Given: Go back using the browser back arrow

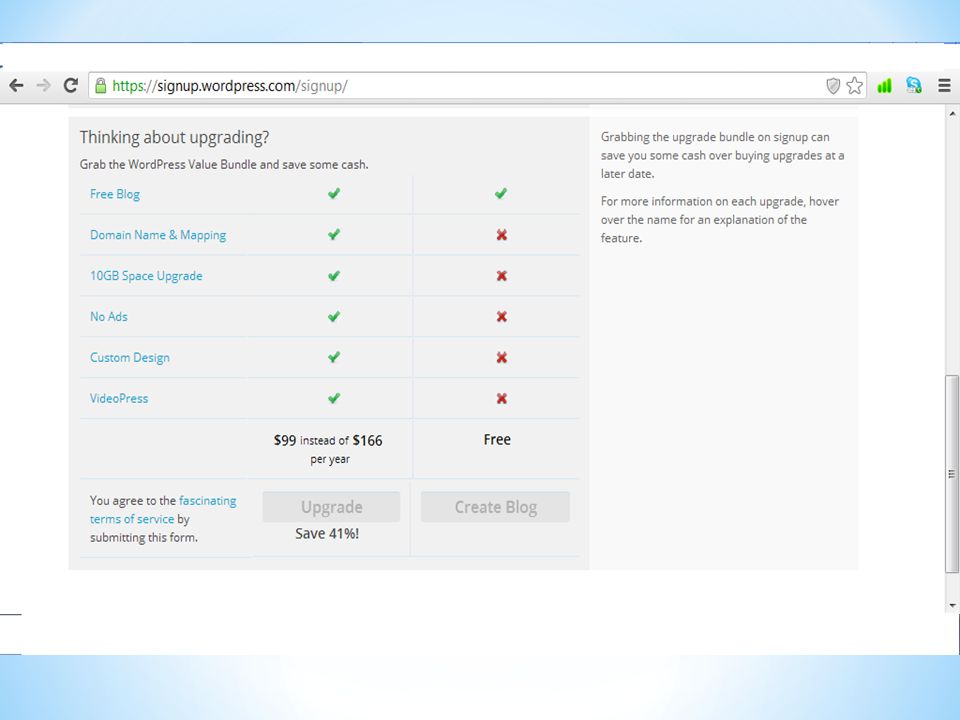Looking at the screenshot, I should (x=17, y=86).
